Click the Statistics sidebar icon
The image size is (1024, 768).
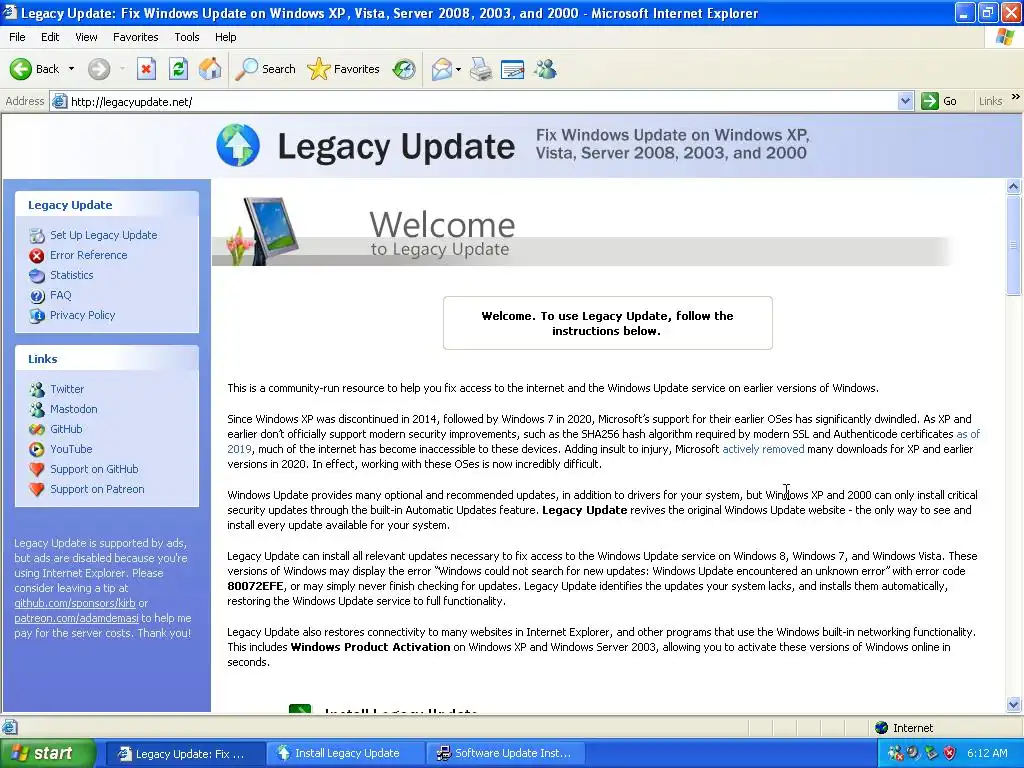point(37,276)
